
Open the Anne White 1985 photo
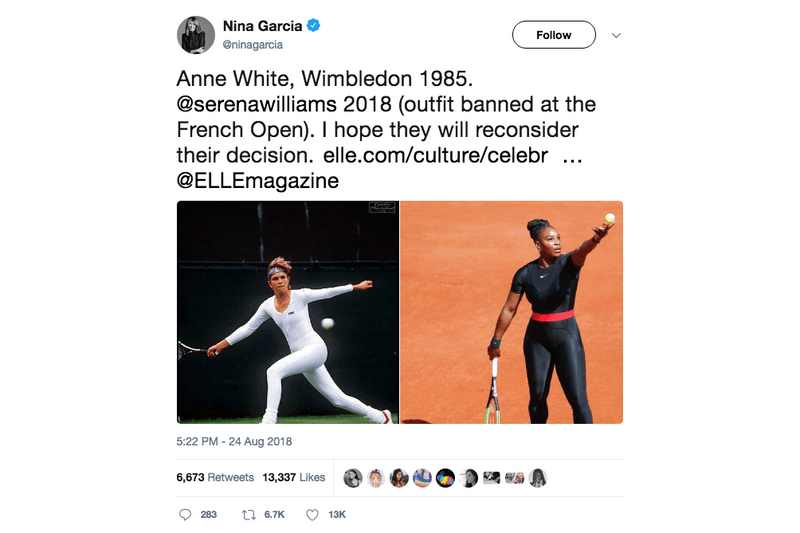(x=288, y=312)
